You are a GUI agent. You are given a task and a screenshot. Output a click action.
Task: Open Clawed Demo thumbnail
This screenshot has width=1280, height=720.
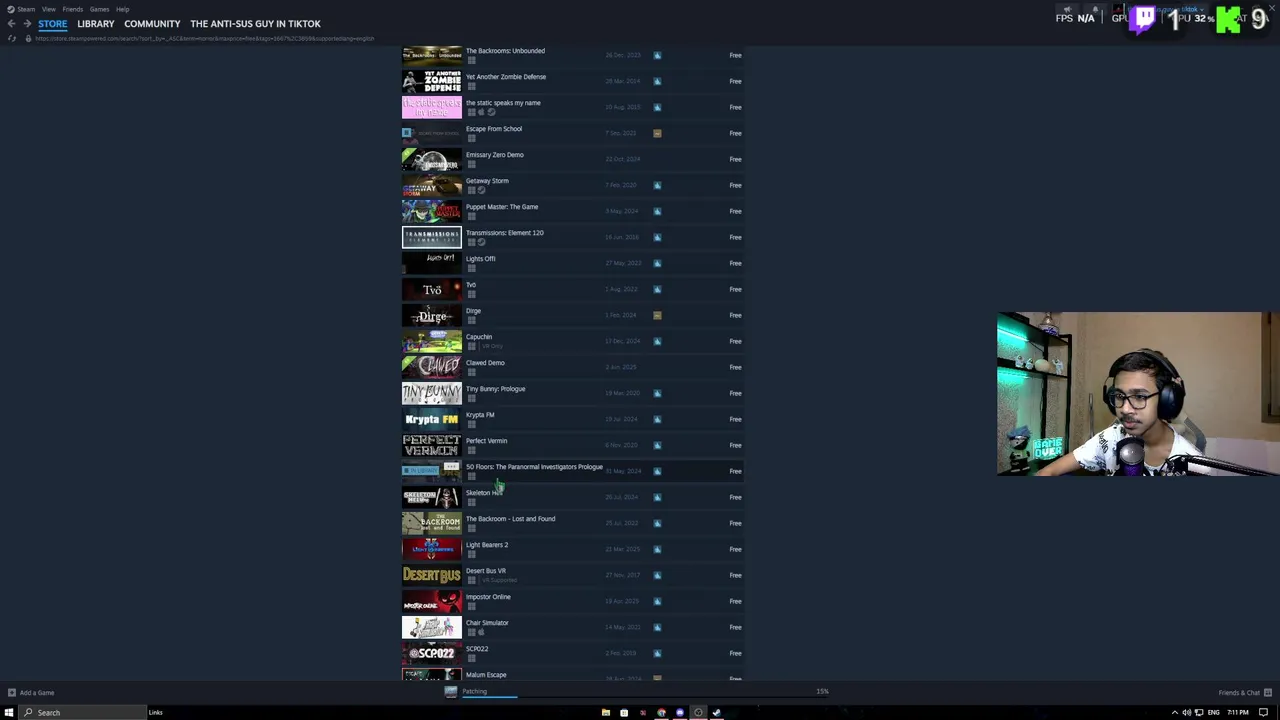coord(432,367)
